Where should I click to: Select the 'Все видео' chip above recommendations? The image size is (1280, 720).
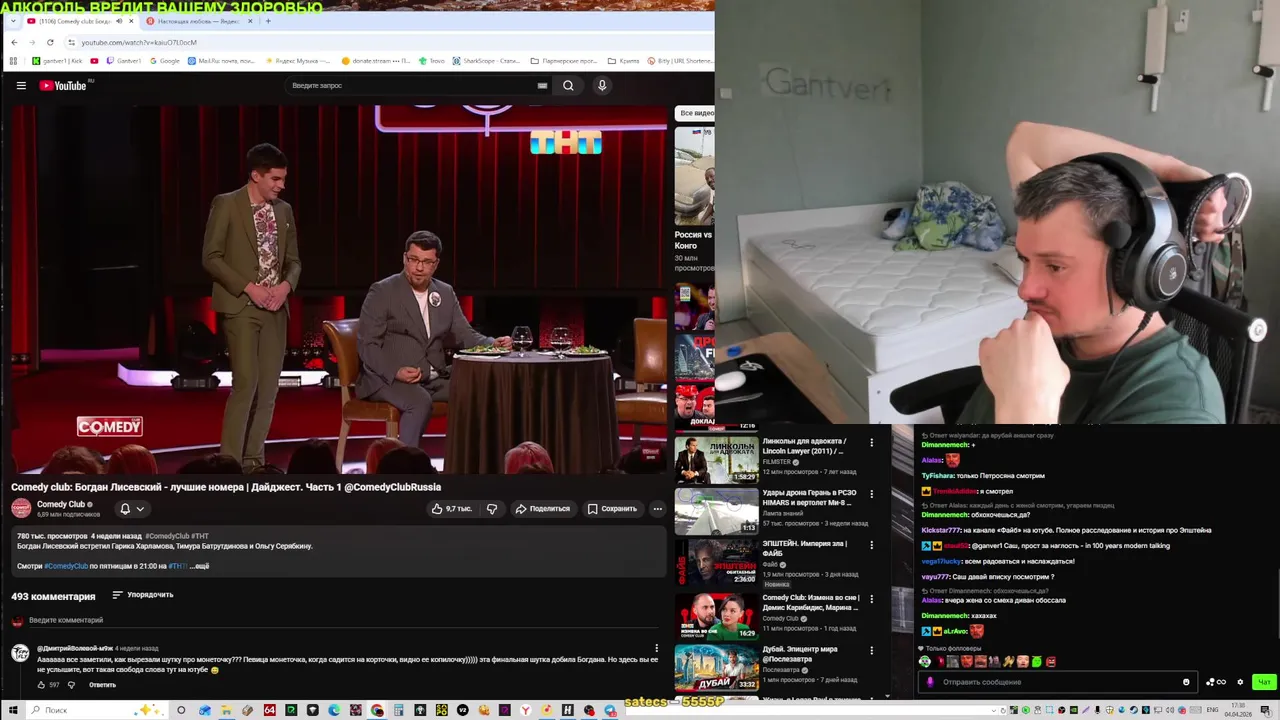coord(696,113)
